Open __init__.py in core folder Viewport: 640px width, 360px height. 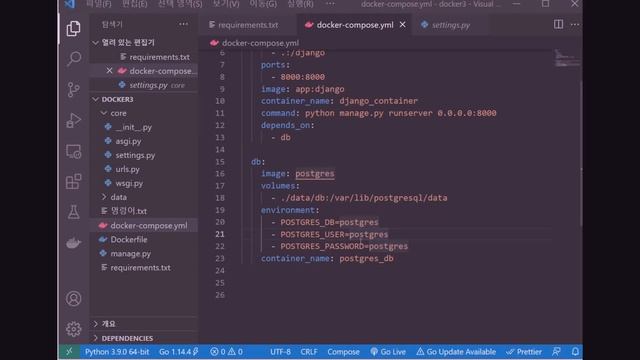click(144, 127)
